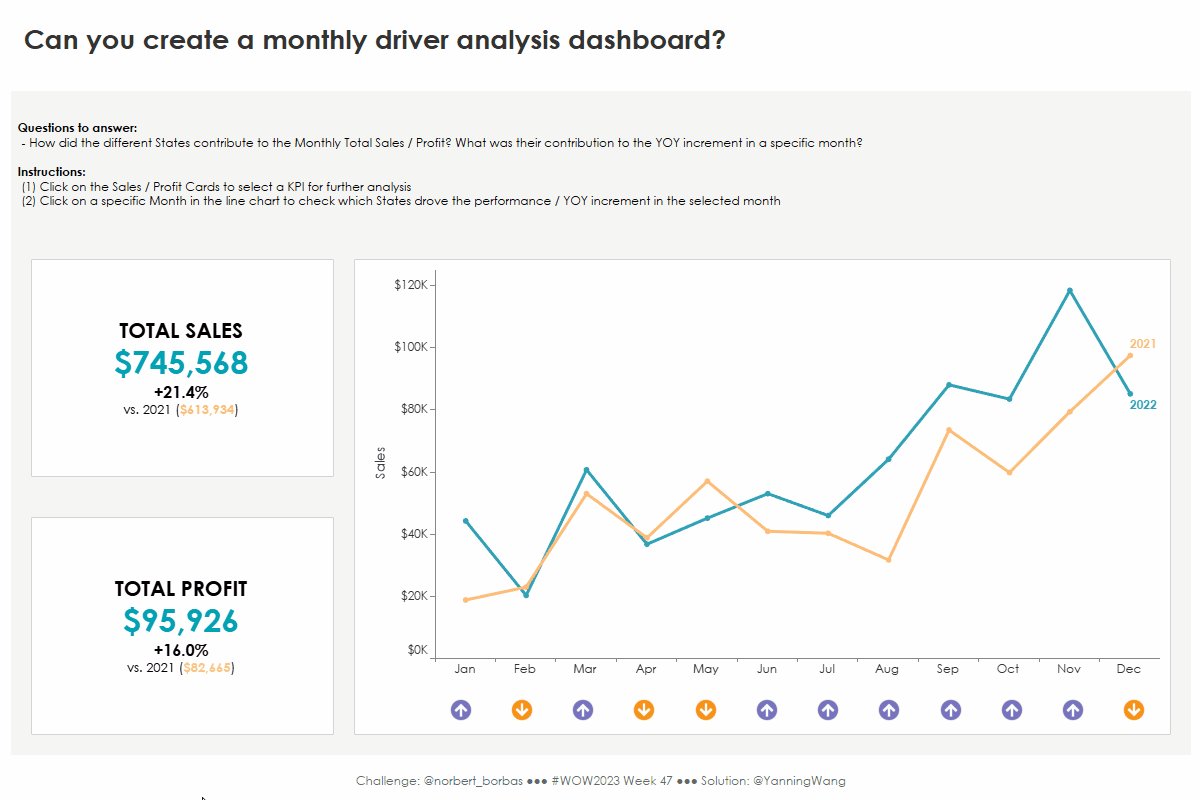Click the purple up arrow under Jan

[x=461, y=710]
